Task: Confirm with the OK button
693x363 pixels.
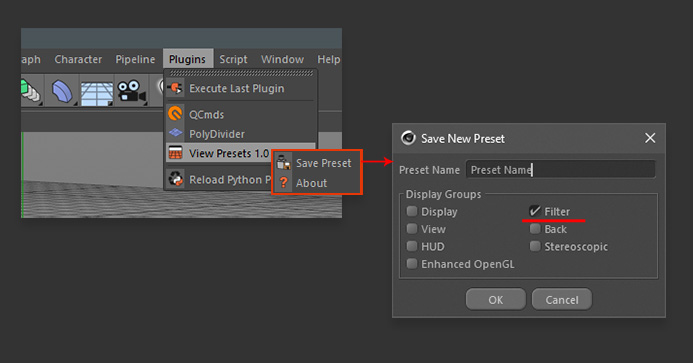Action: 495,300
